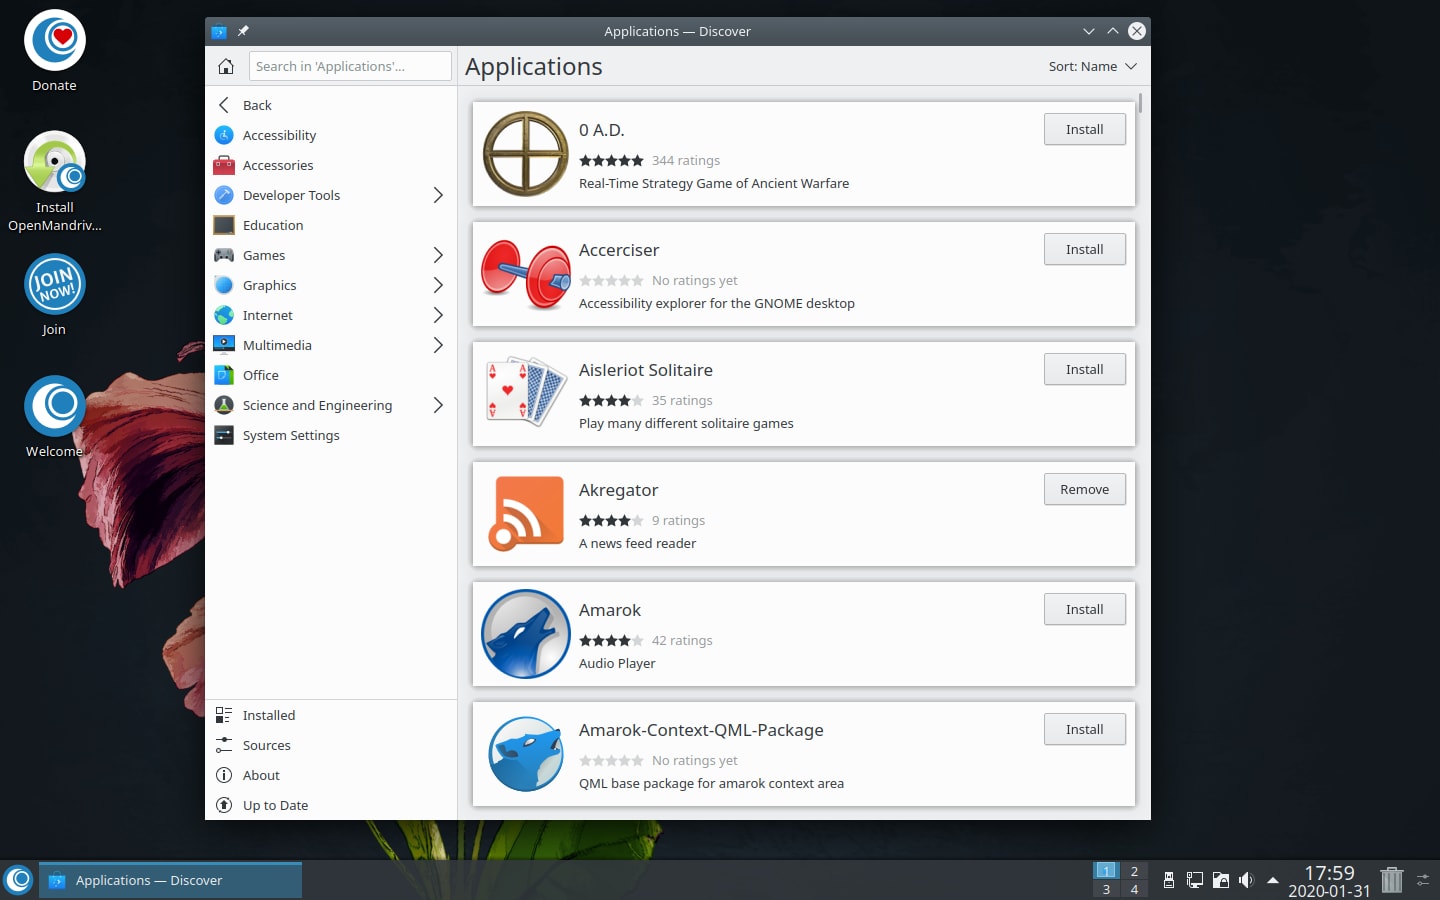The height and width of the screenshot is (900, 1440).
Task: Focus the Search in 'Applications' field
Action: coord(350,67)
